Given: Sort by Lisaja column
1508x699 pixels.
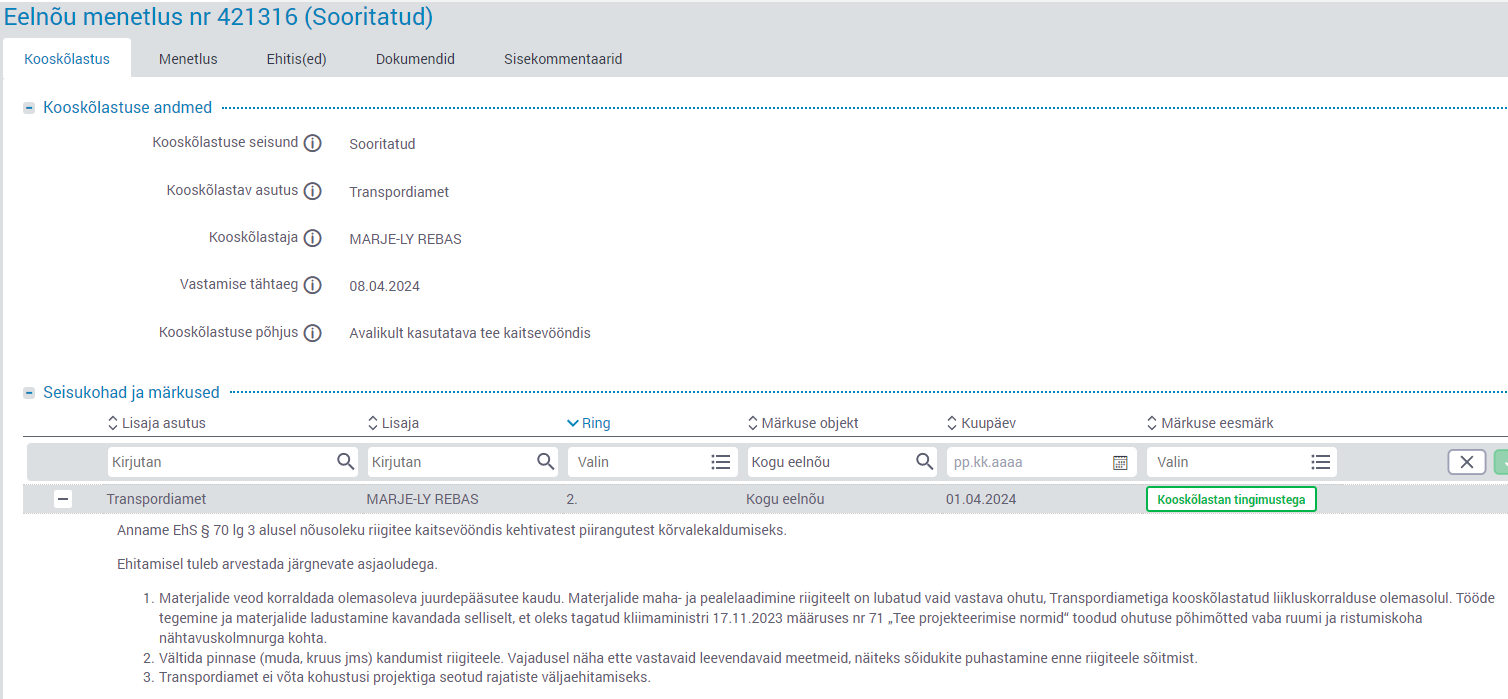Looking at the screenshot, I should click(x=393, y=423).
